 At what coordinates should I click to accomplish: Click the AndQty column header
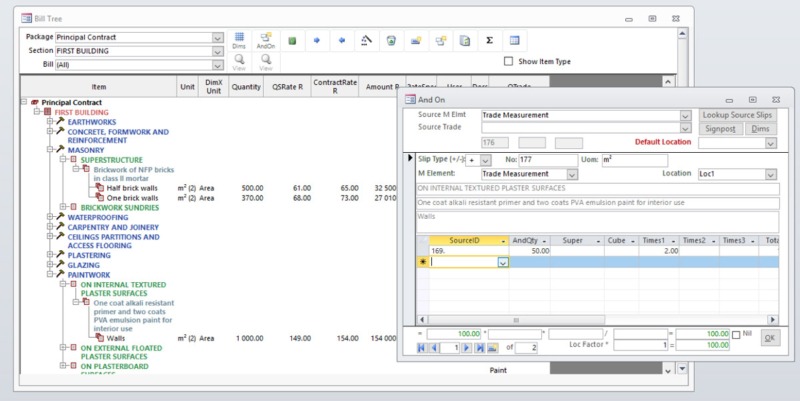coord(529,240)
